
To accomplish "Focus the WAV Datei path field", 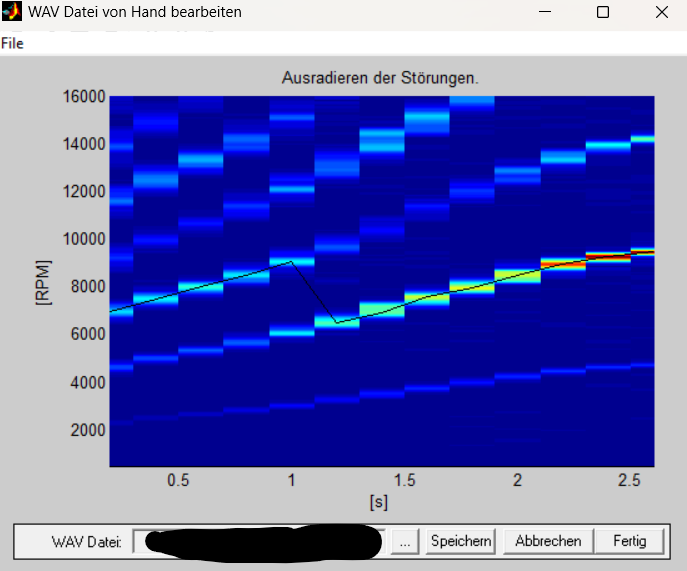I will click(x=258, y=541).
